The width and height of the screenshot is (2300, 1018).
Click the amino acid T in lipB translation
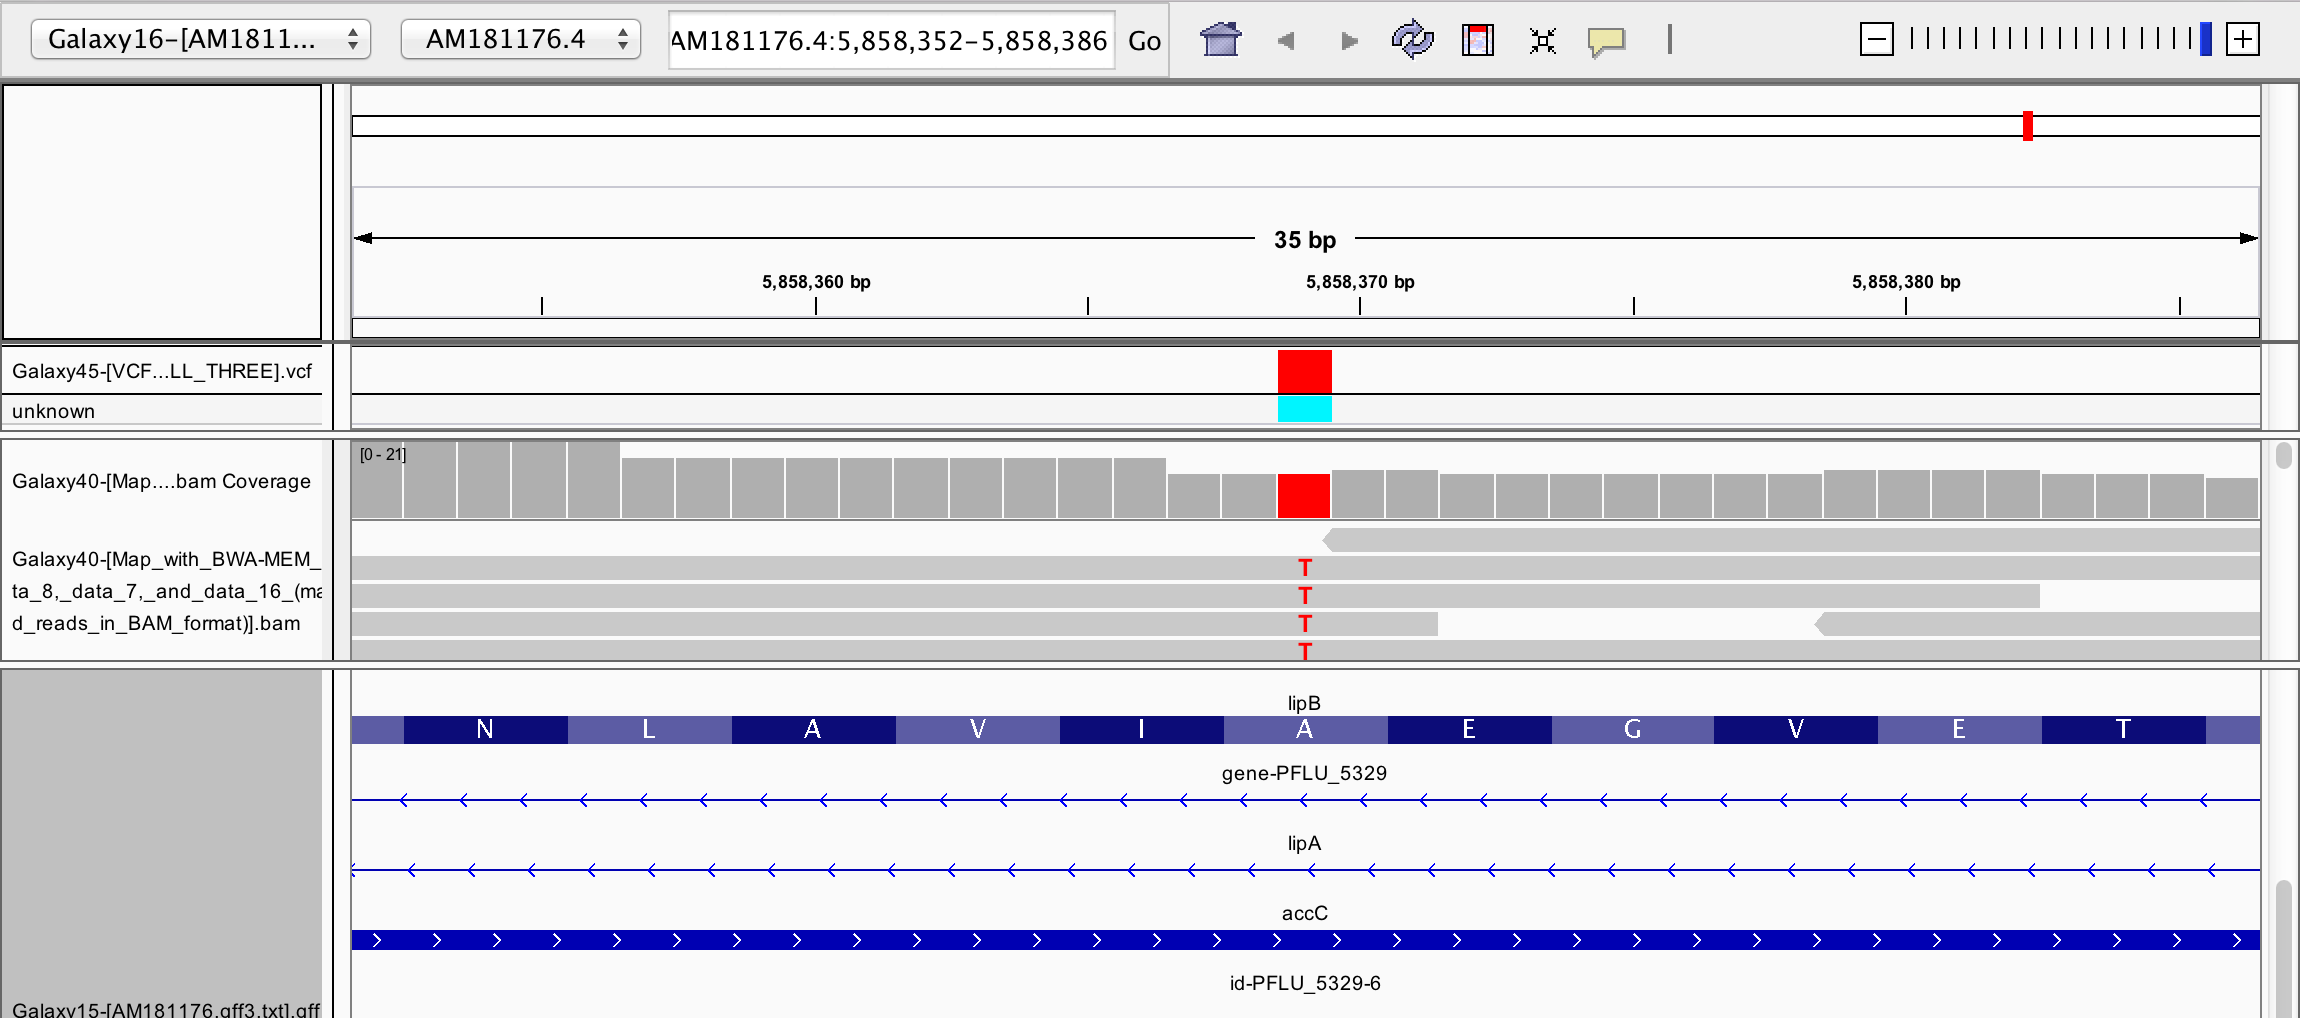tap(2123, 730)
